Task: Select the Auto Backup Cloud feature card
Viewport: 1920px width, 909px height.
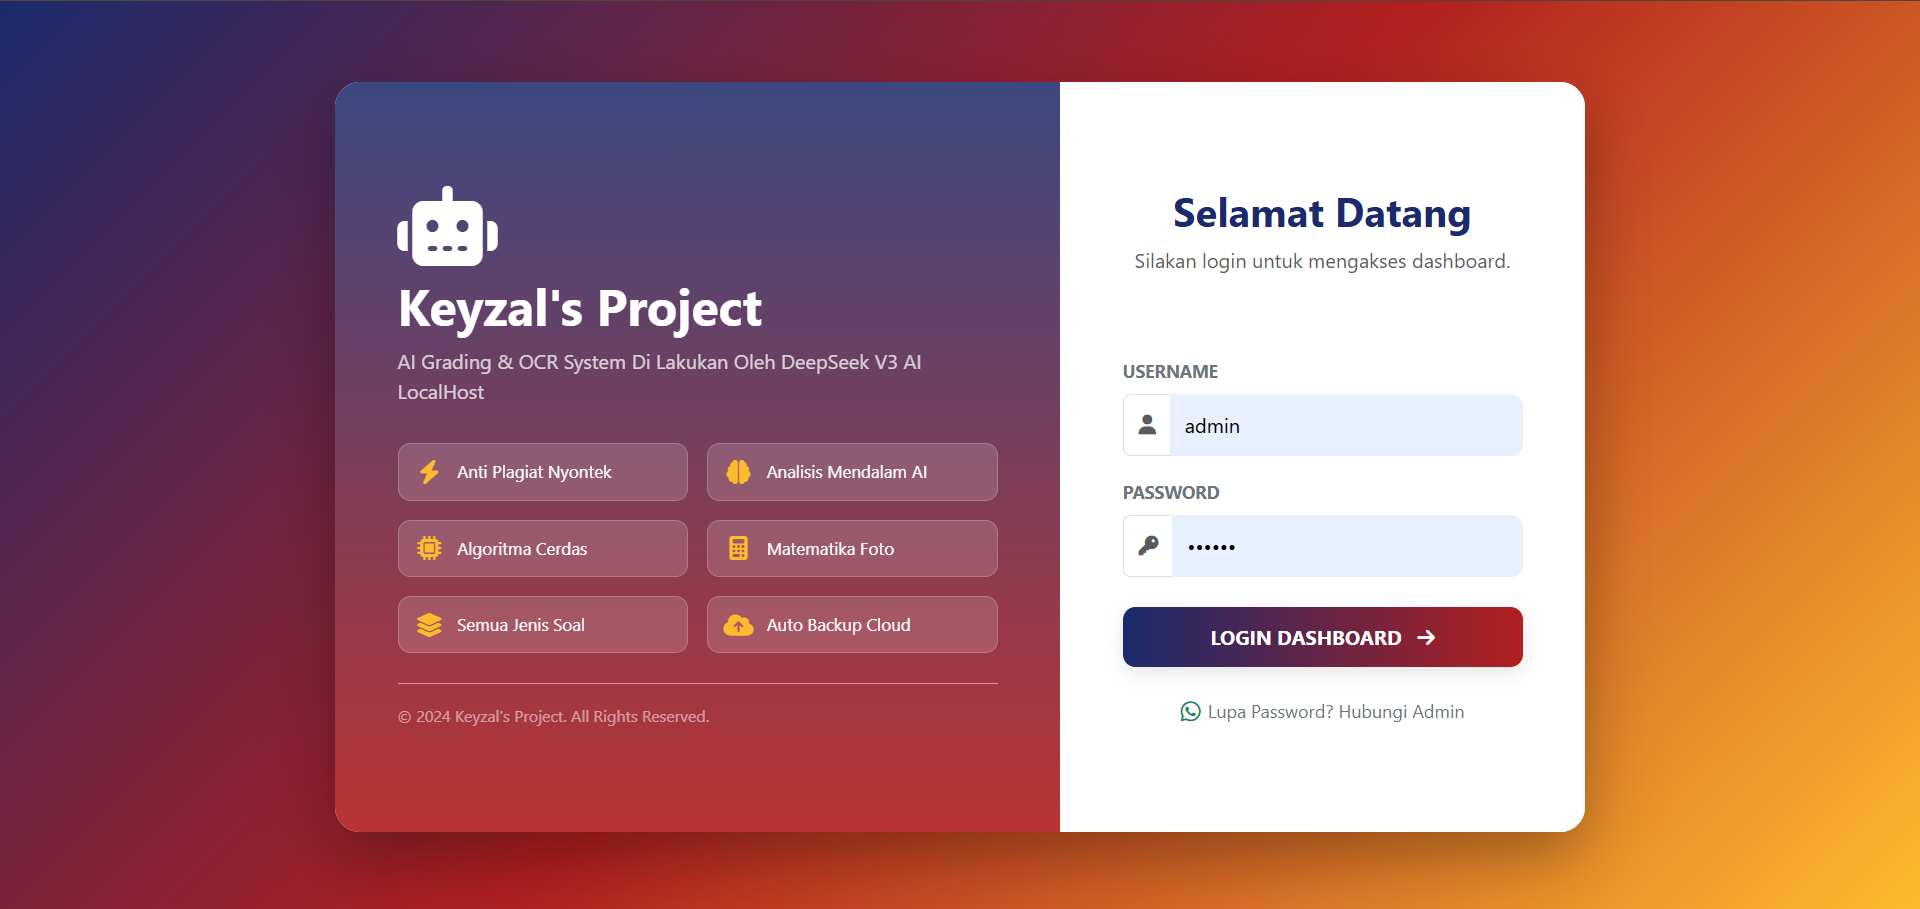Action: (852, 625)
